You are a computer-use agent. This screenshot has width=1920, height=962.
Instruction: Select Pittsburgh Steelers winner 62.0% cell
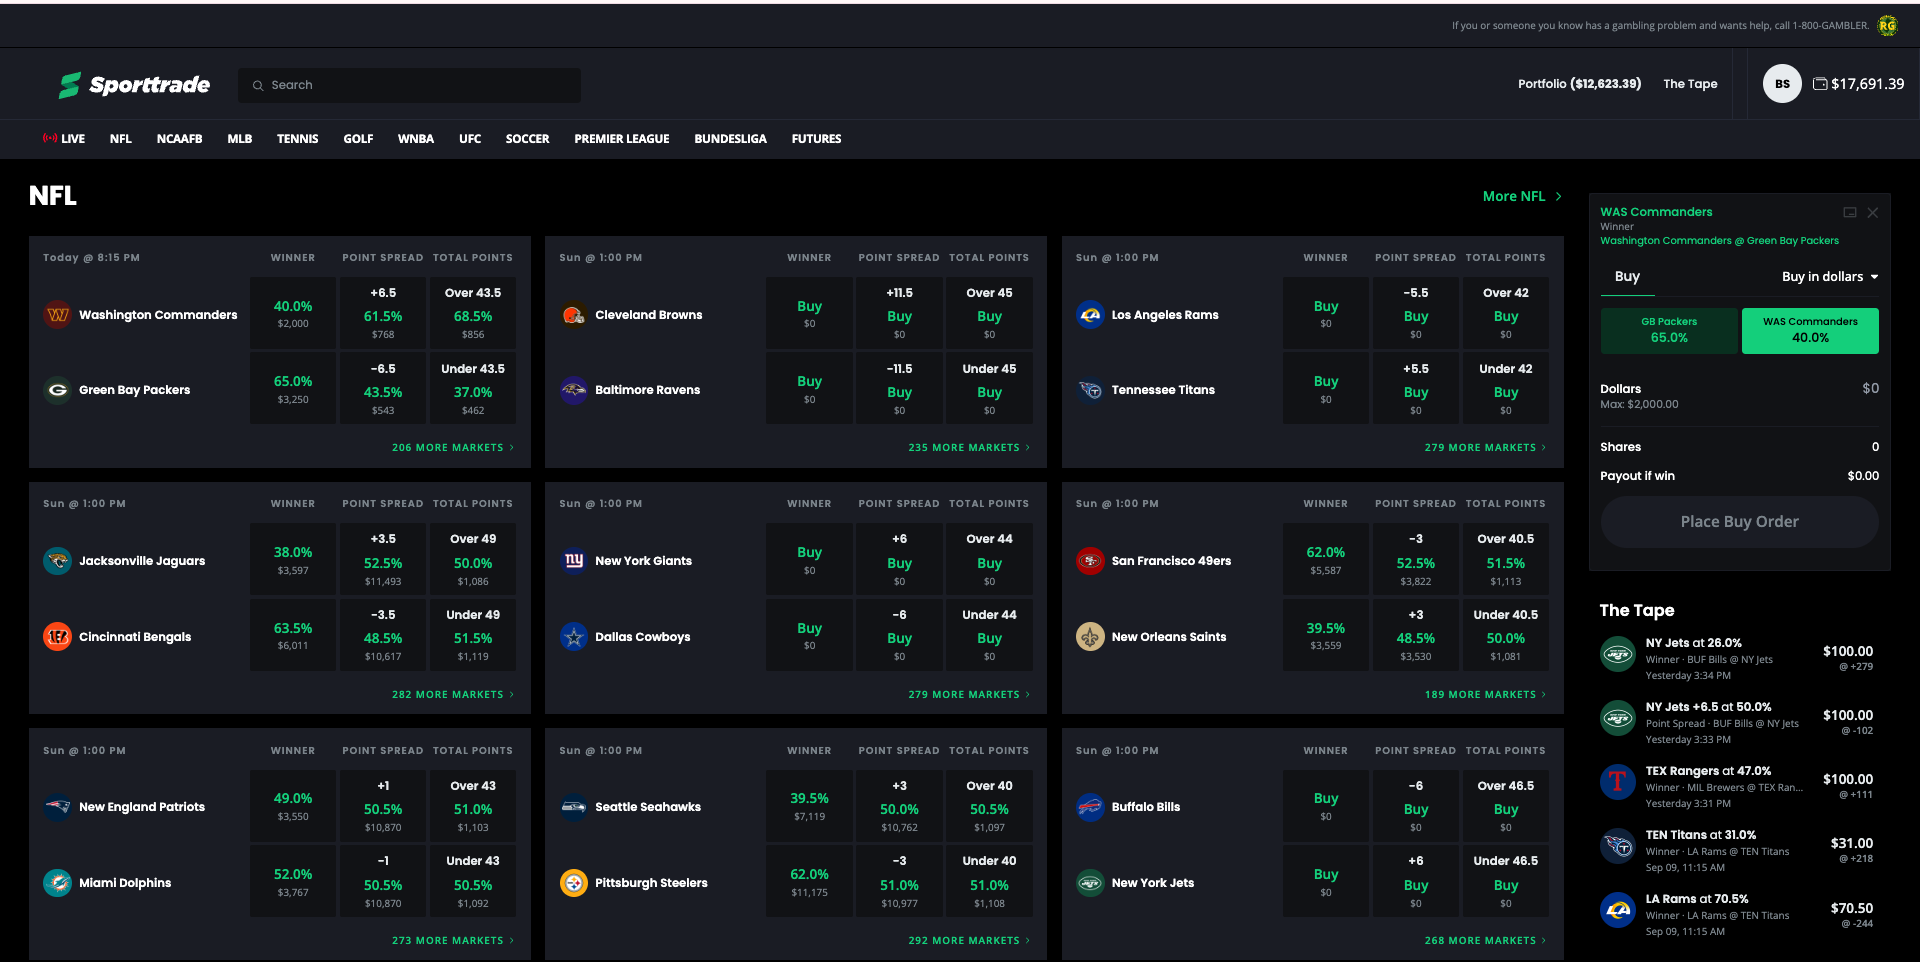tap(809, 881)
